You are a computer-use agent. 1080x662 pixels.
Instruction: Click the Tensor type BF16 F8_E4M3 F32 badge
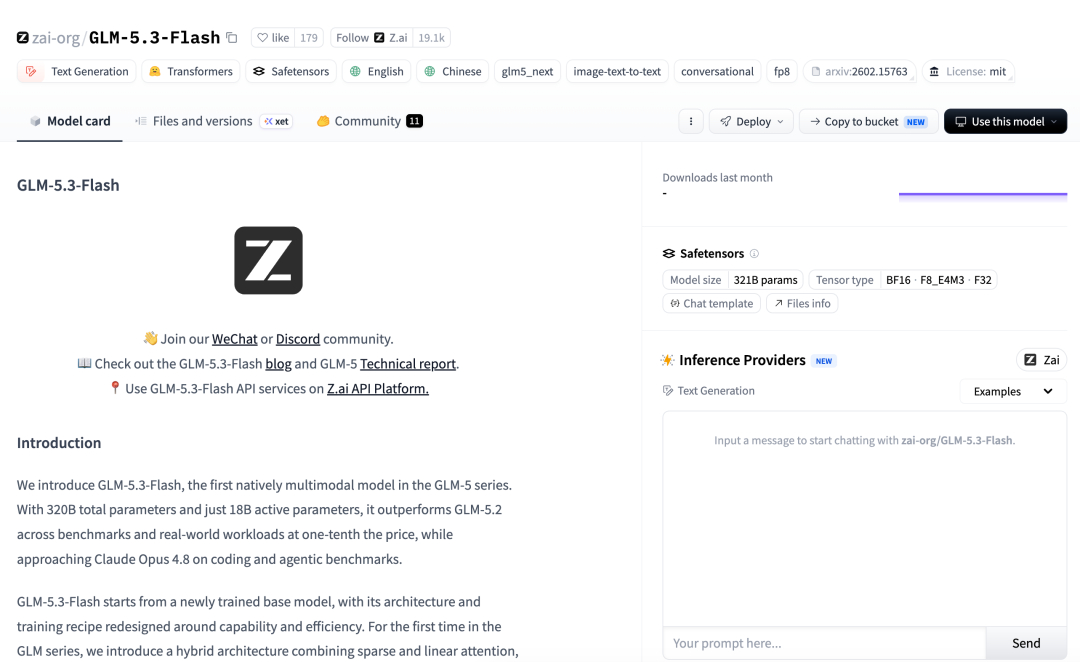(903, 280)
